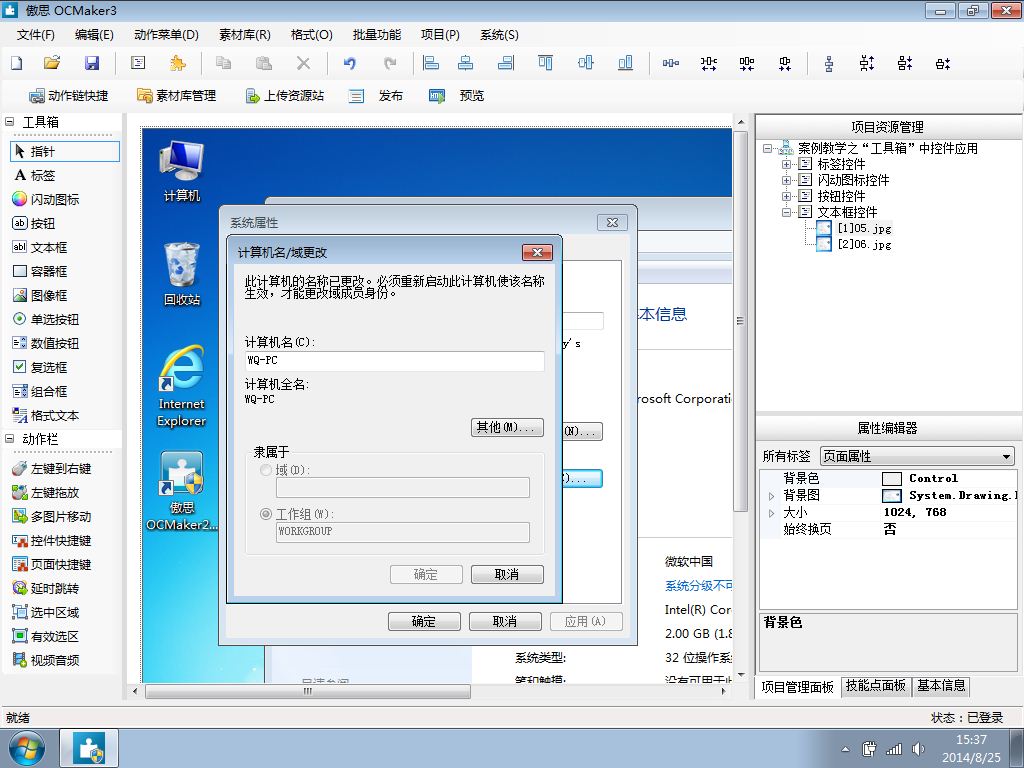Select the Delay jump (延时跳转) action
1024x768 pixels.
click(46, 588)
